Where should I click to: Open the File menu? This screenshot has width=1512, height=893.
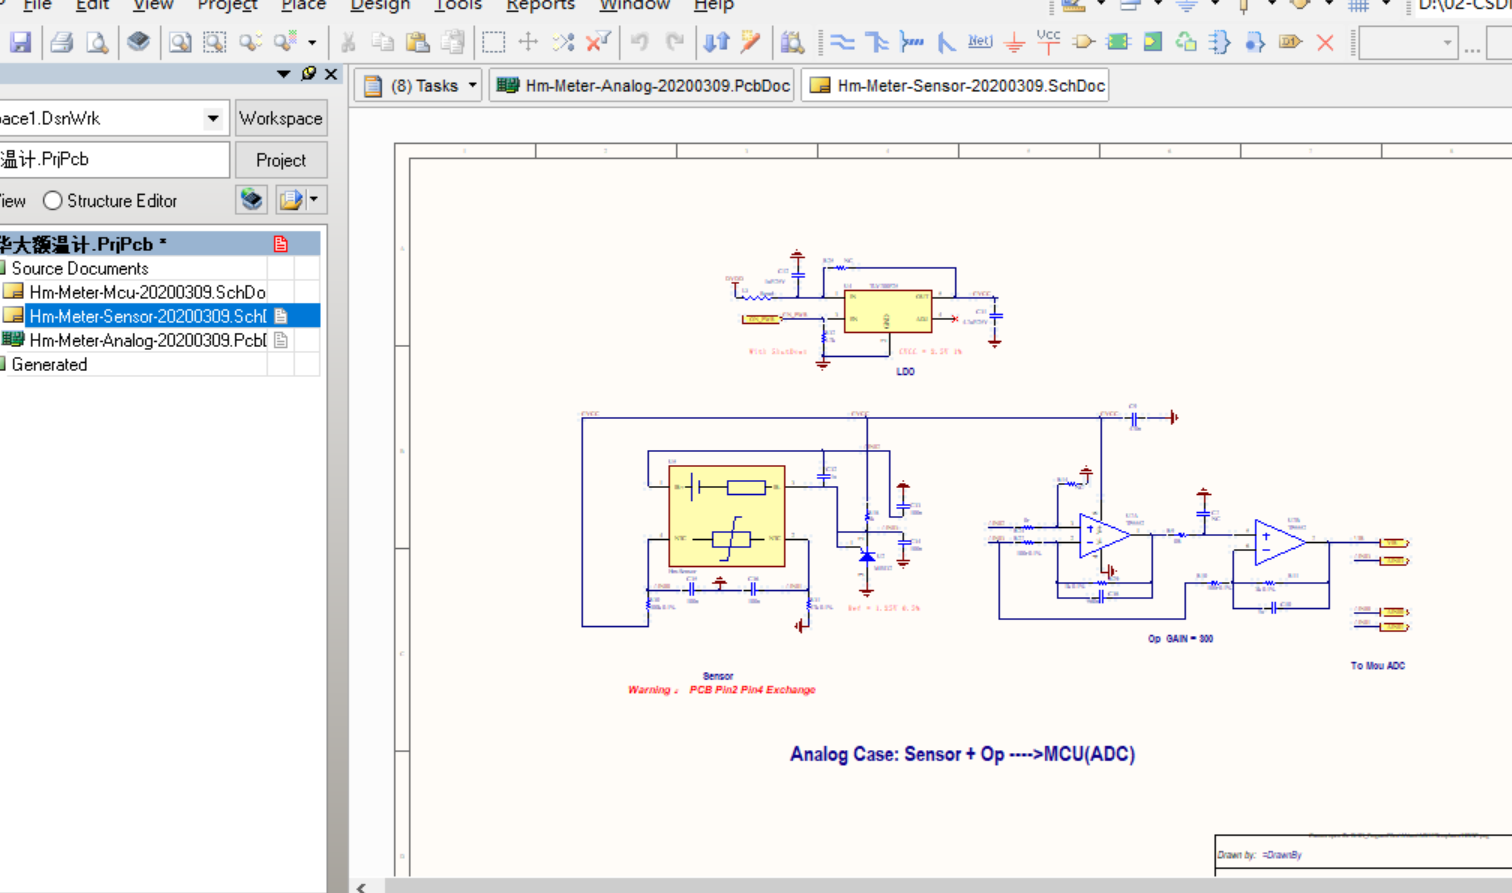pos(37,5)
